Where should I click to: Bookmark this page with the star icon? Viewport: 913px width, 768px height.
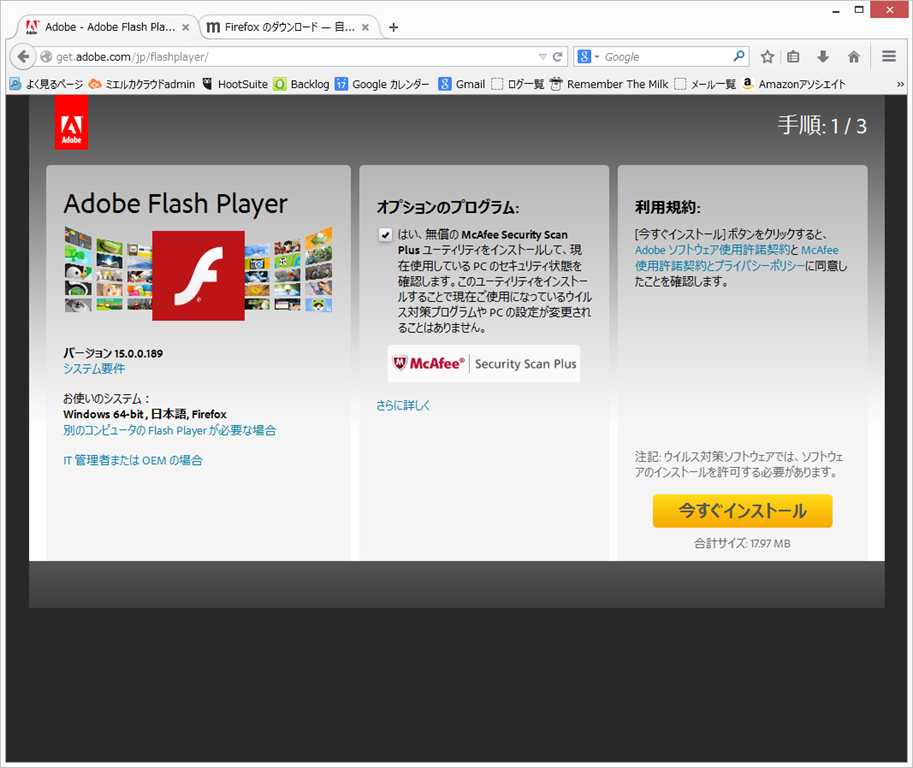click(767, 56)
